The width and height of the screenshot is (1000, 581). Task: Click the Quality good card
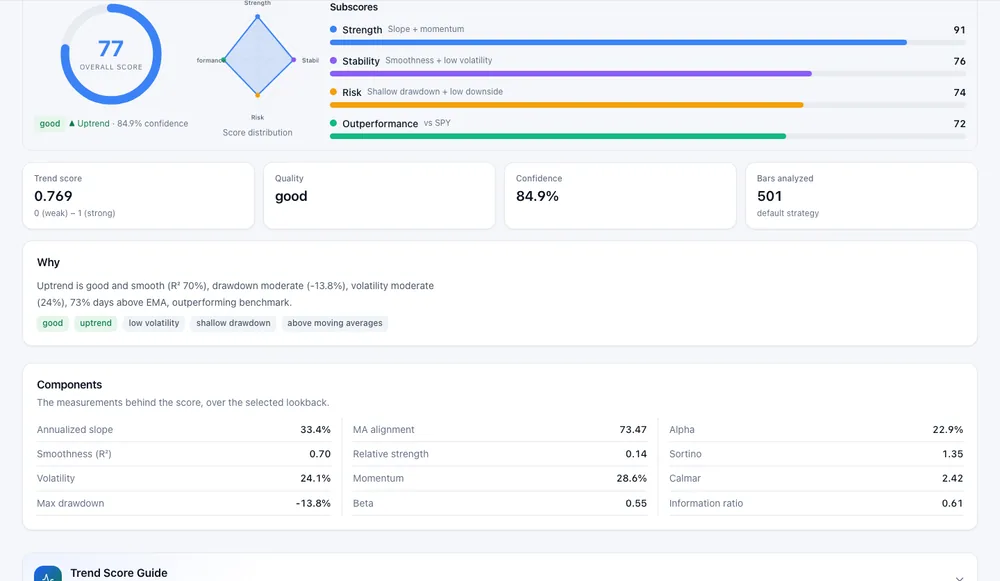[379, 196]
